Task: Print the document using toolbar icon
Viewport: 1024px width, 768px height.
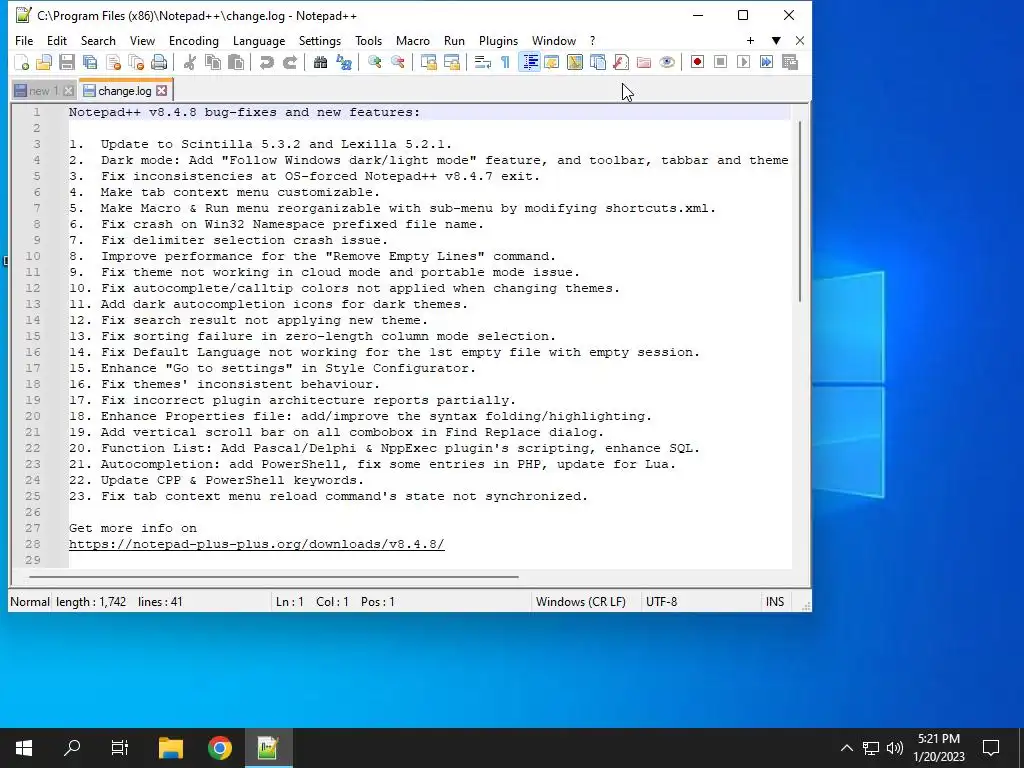Action: coord(159,62)
